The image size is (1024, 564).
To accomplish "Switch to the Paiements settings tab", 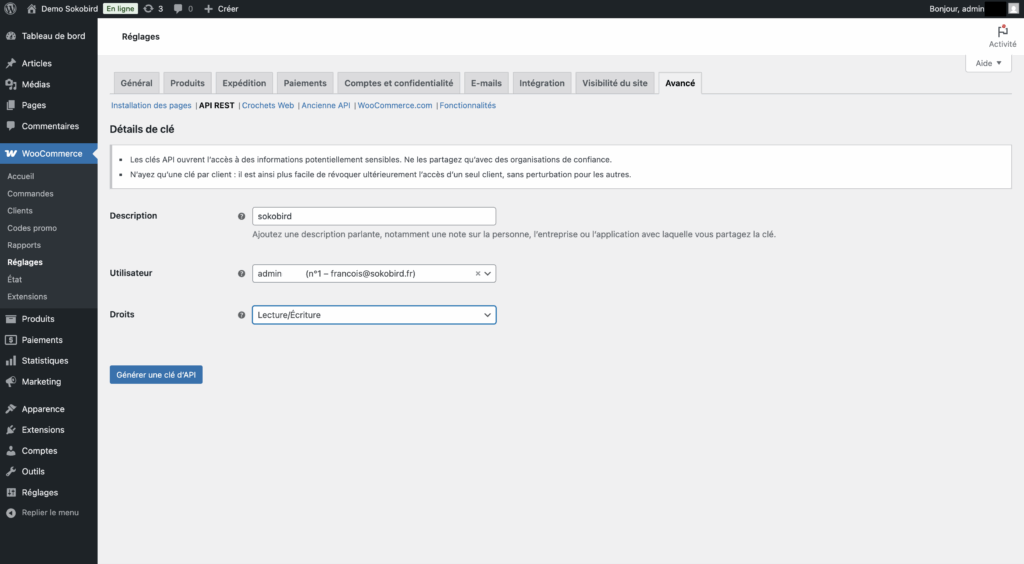I will click(305, 83).
